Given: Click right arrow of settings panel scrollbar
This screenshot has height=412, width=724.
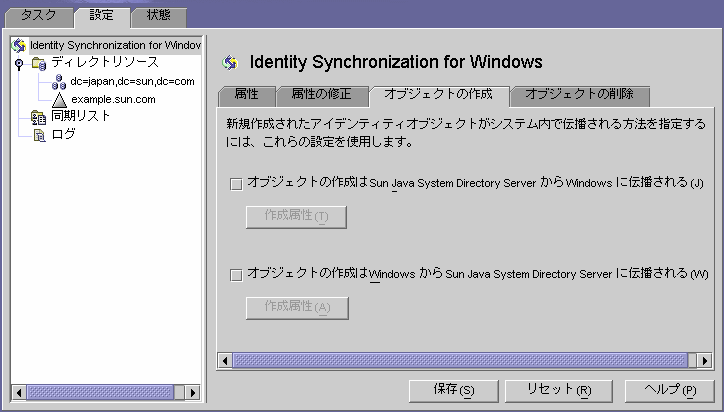Looking at the screenshot, I should point(704,360).
